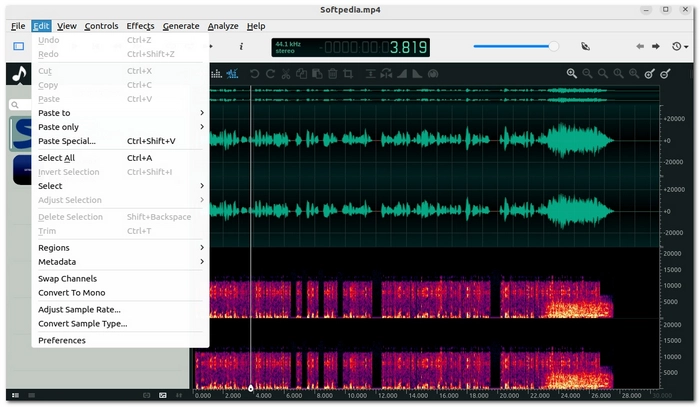The image size is (700, 407).
Task: Click the third magnifier zoom icon
Action: (603, 74)
